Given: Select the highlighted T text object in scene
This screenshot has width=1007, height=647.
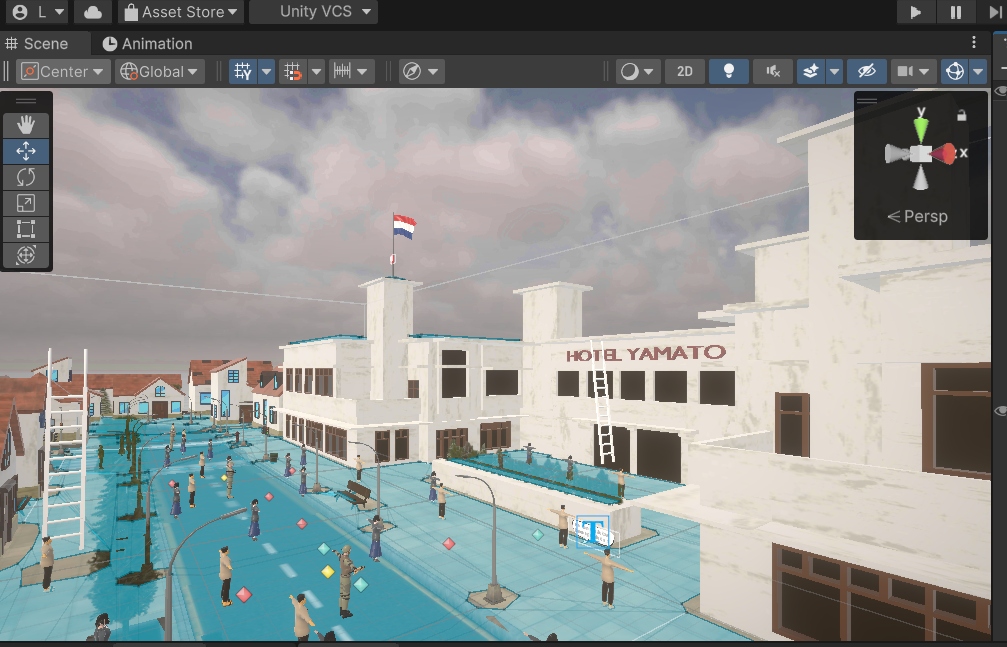Looking at the screenshot, I should (593, 533).
